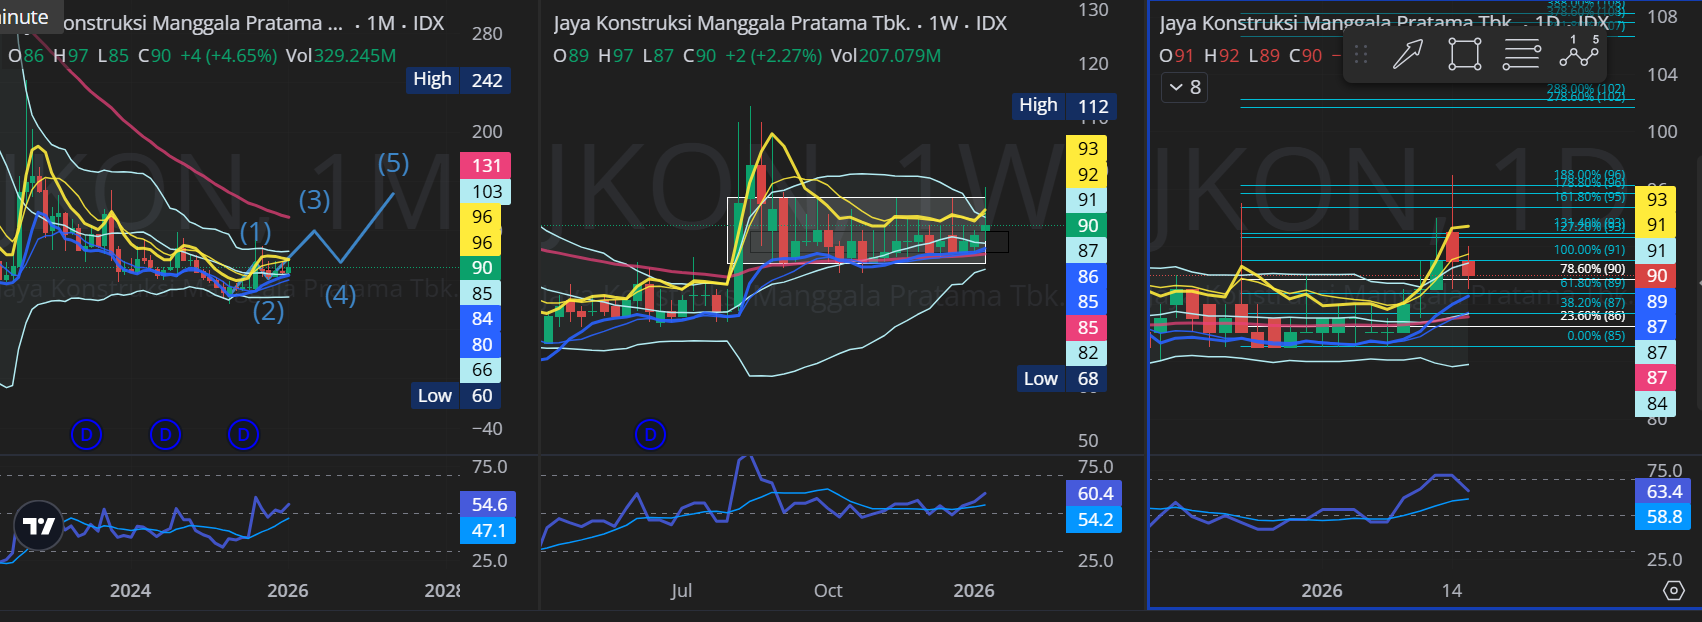Click RSI value 47.1 on monthly chart
The image size is (1702, 622).
[x=488, y=531]
